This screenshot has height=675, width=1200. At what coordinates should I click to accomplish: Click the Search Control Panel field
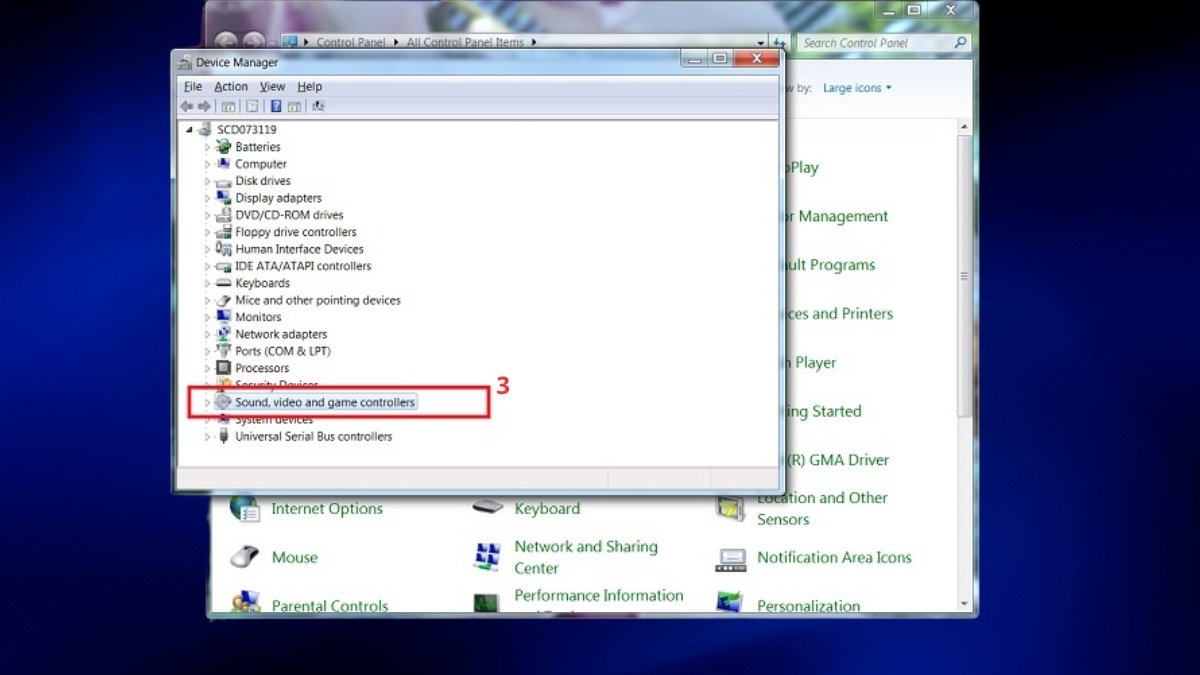tap(875, 43)
